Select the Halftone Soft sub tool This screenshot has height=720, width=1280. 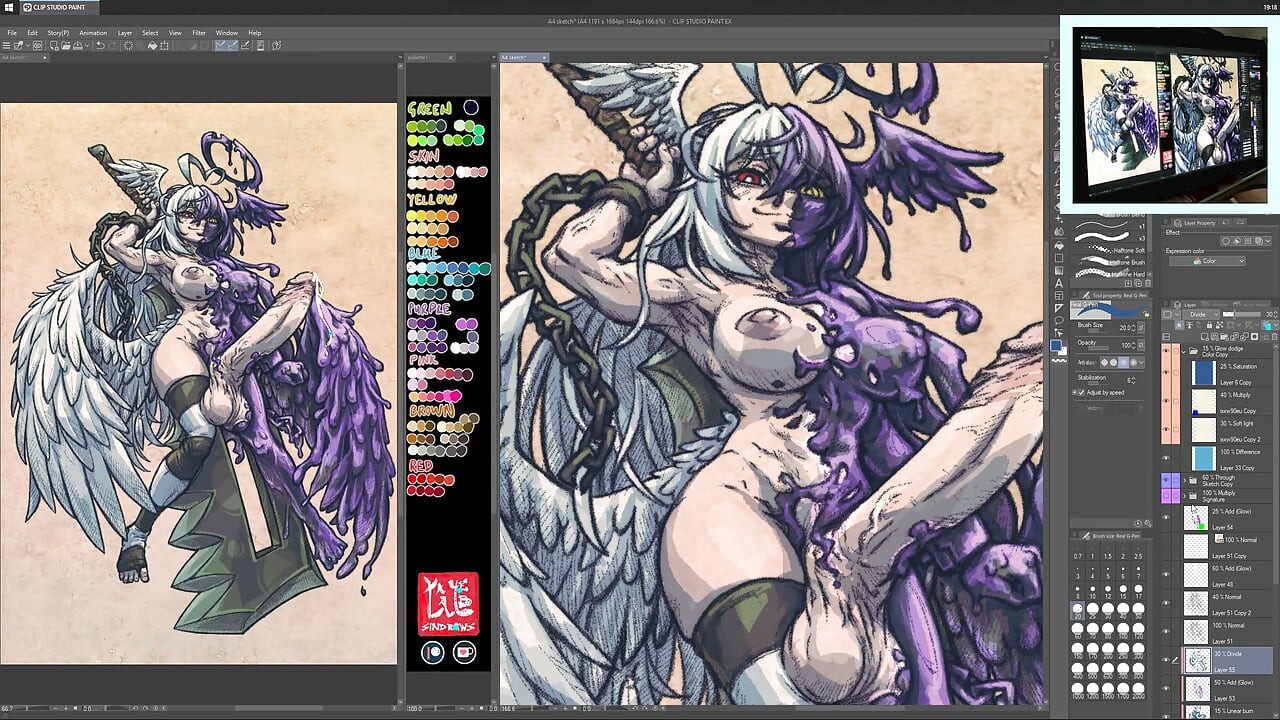(1110, 250)
